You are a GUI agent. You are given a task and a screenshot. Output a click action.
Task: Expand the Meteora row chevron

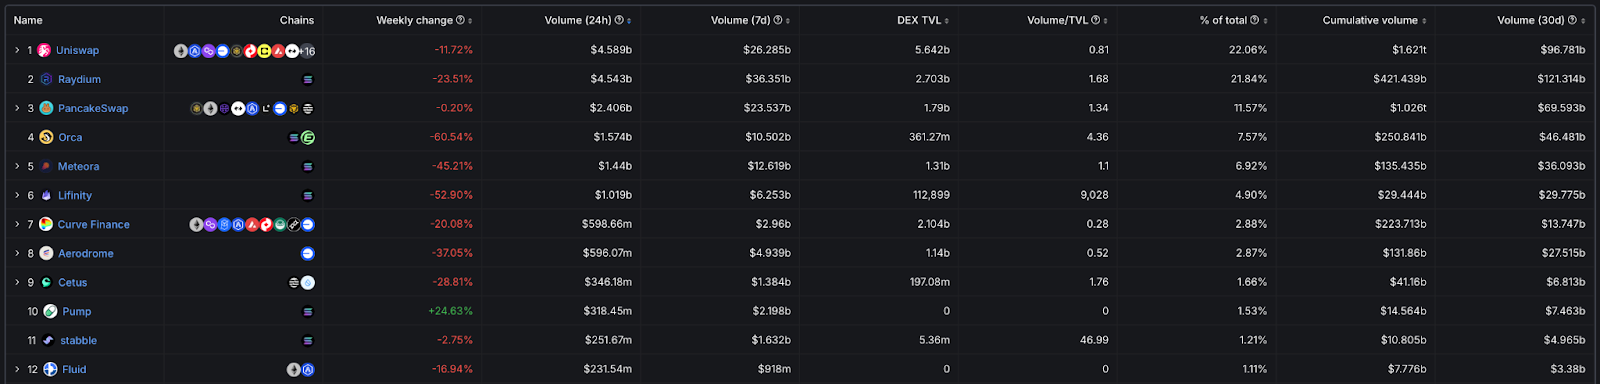(17, 166)
